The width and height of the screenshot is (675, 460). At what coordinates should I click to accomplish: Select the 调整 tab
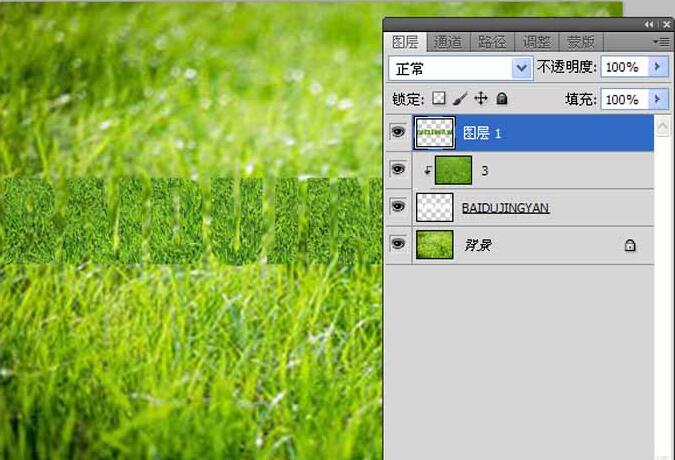537,42
